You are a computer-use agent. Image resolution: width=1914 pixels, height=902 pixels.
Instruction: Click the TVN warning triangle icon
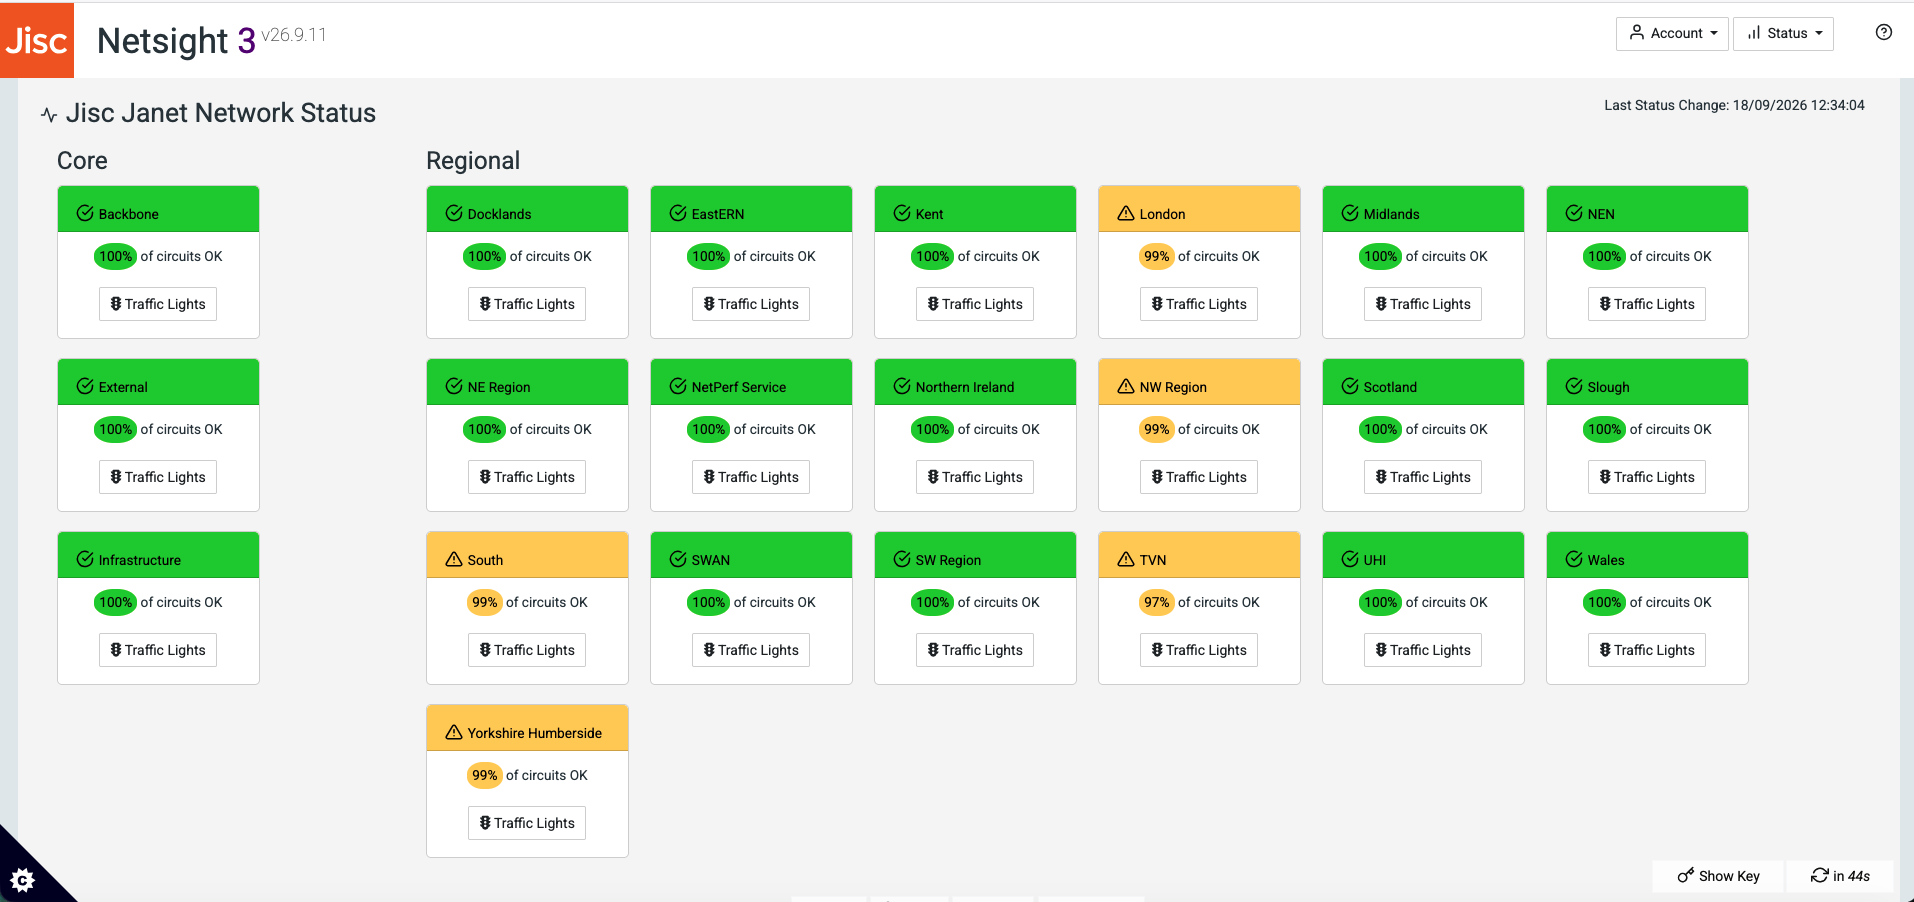pyautogui.click(x=1126, y=559)
